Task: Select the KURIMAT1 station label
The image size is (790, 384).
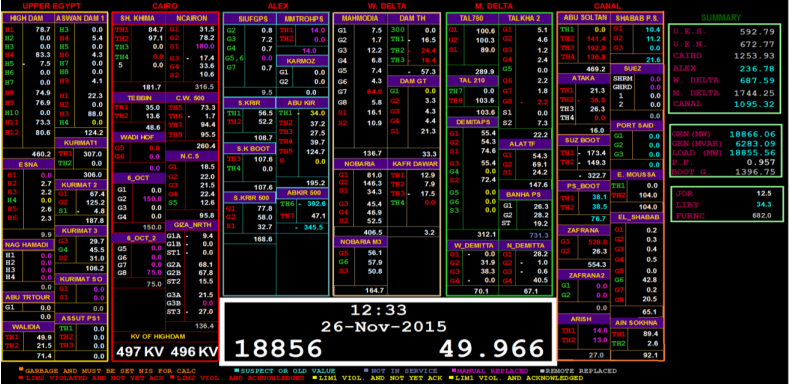Action: tap(81, 143)
